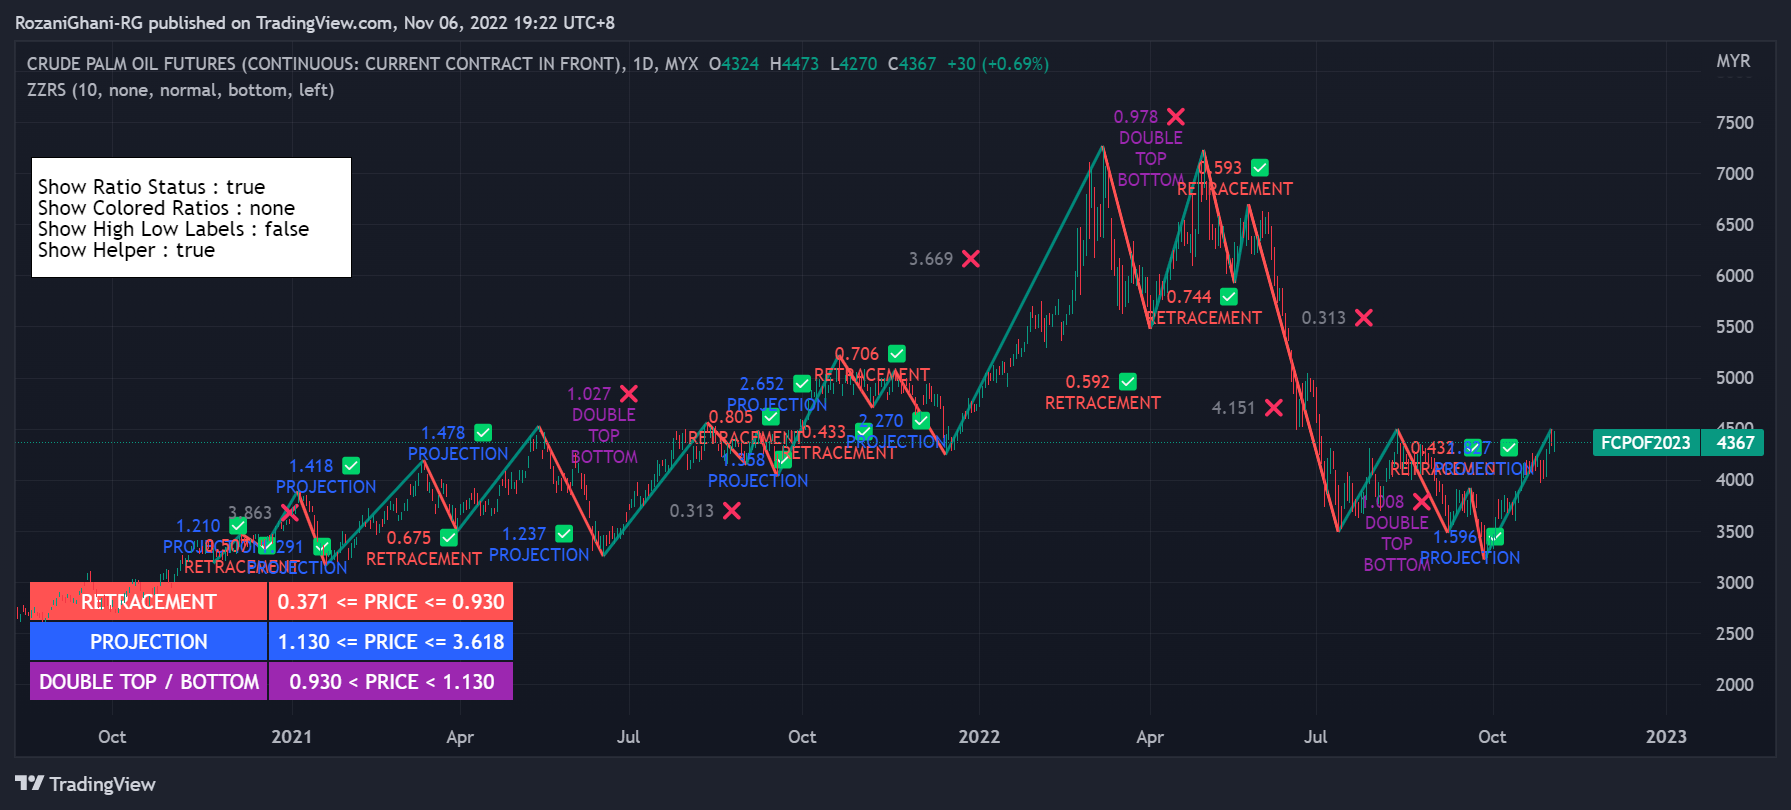This screenshot has width=1791, height=810.
Task: Click the green checkmark next to 1.478
Action: coord(483,433)
